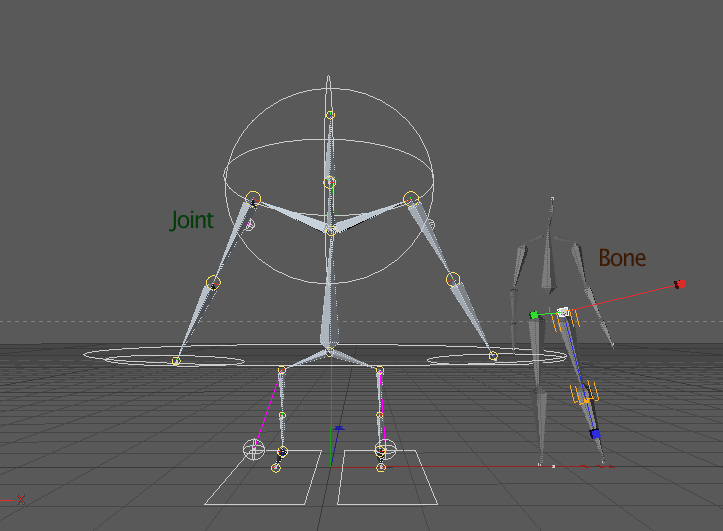Select the pelvis joint at spine base
The width and height of the screenshot is (723, 531).
click(329, 352)
